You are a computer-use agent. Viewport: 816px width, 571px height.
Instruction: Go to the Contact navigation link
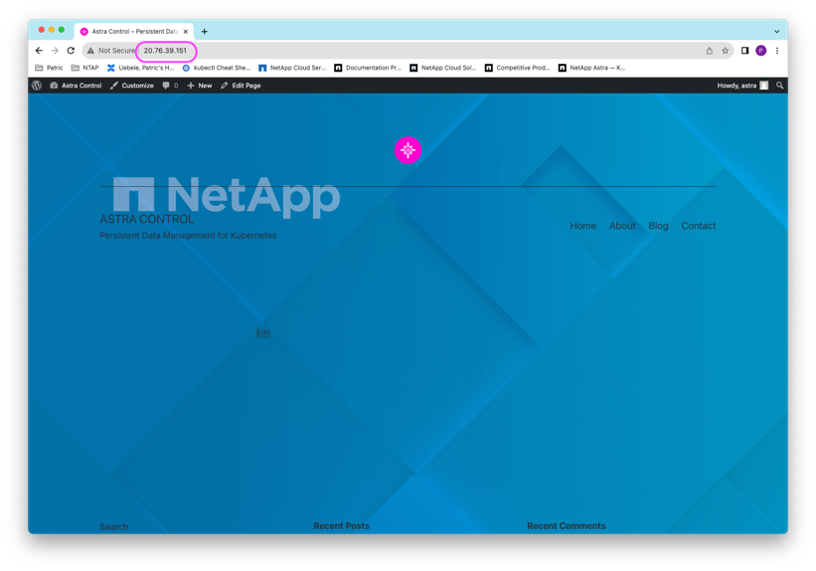(699, 226)
